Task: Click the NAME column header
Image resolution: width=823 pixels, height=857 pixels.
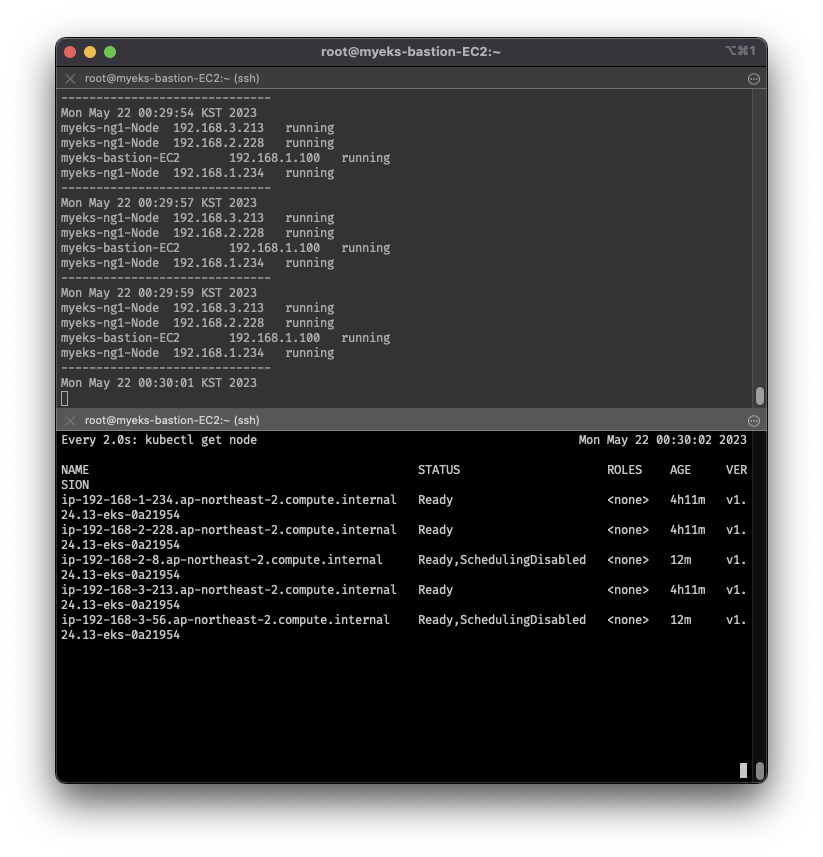Action: 75,470
